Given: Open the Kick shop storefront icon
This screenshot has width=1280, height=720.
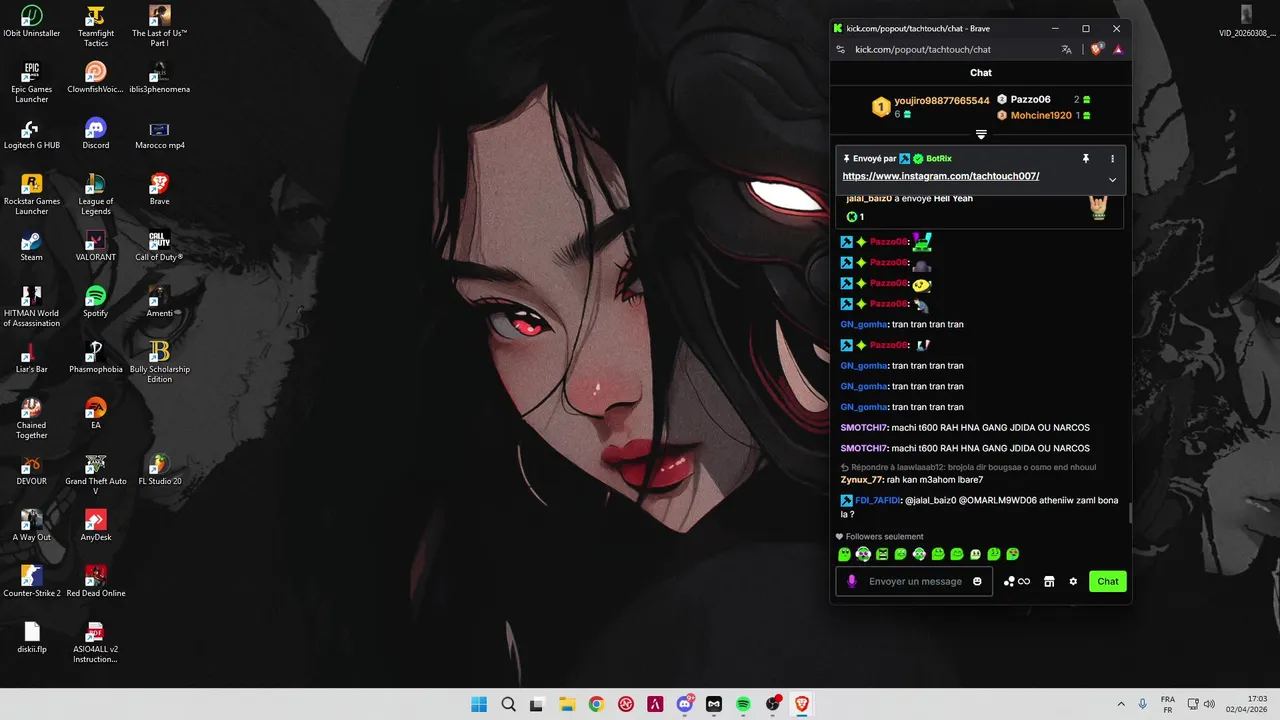Looking at the screenshot, I should click(x=1049, y=581).
